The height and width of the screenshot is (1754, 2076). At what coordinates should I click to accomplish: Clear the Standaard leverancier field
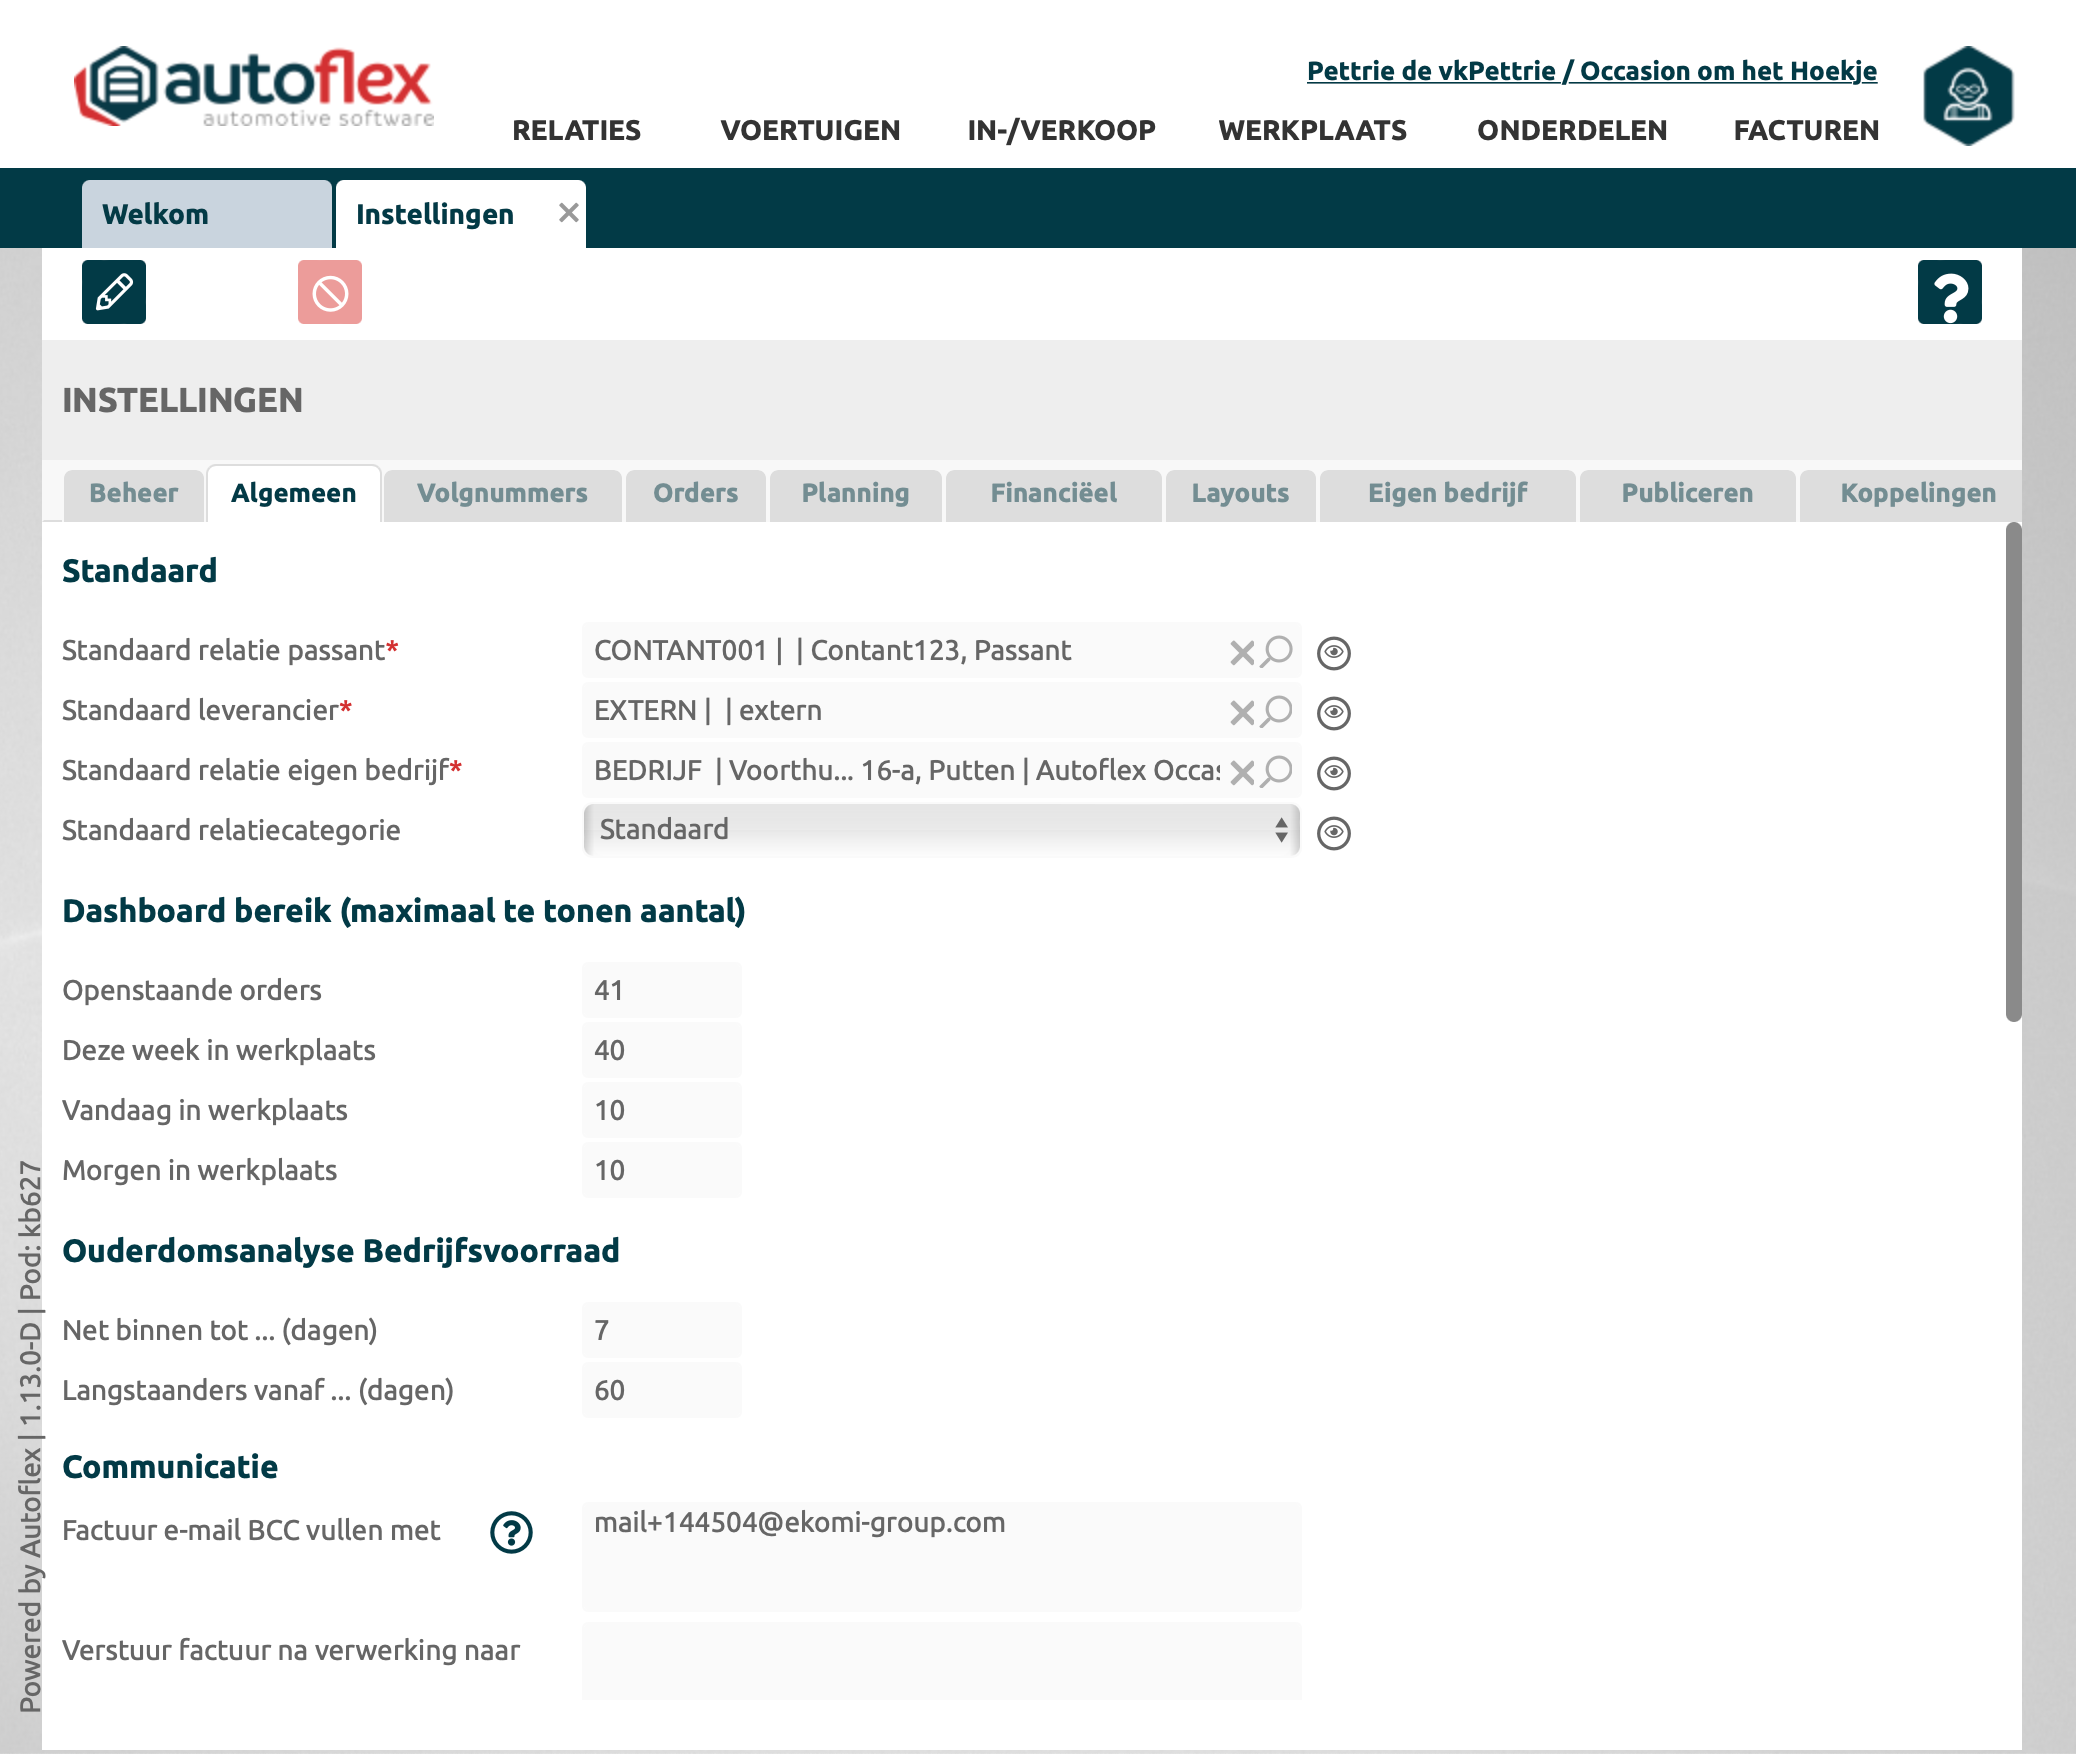point(1242,713)
